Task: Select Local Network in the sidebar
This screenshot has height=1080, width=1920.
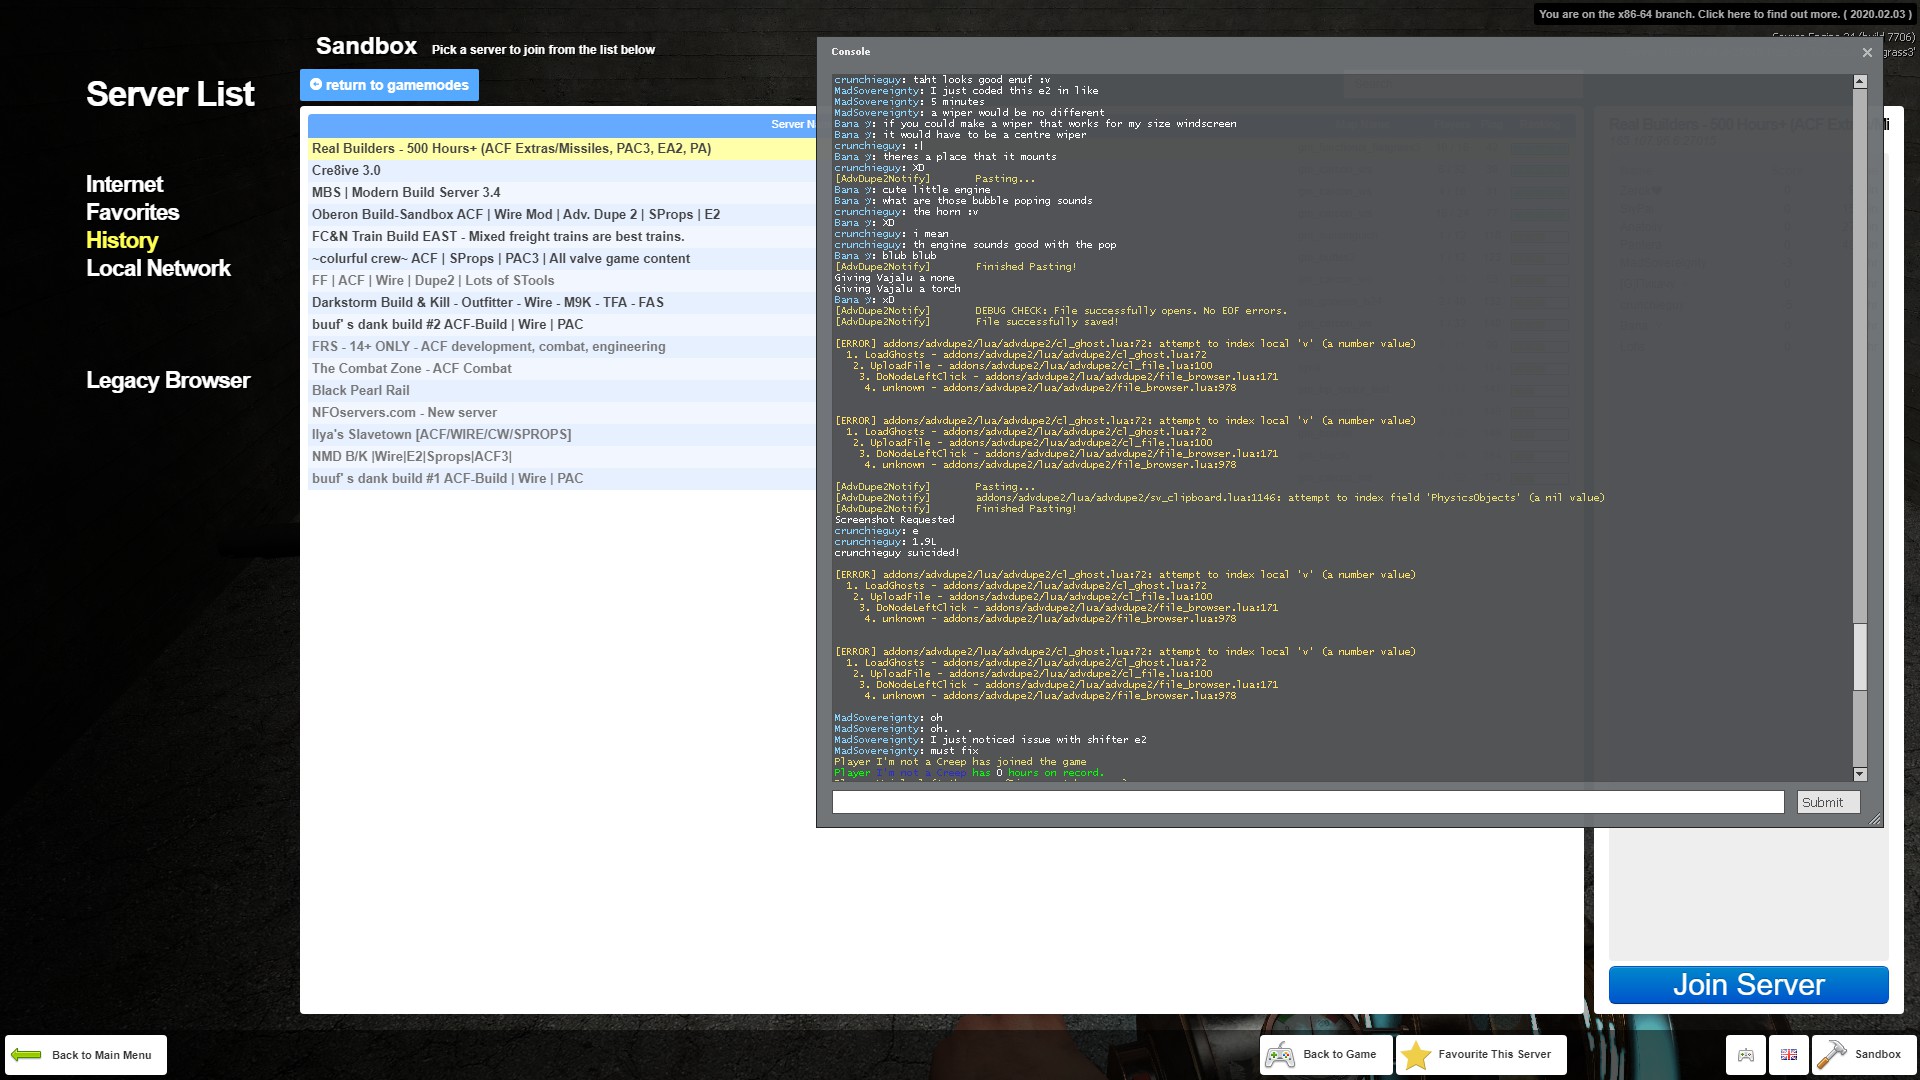Action: point(158,268)
